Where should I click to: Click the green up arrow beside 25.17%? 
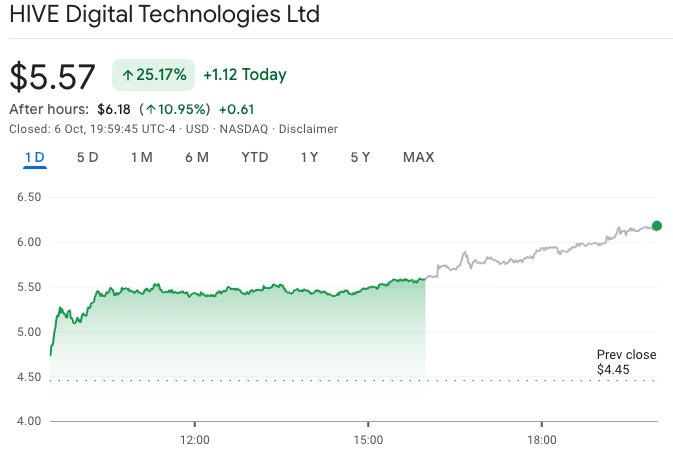128,75
